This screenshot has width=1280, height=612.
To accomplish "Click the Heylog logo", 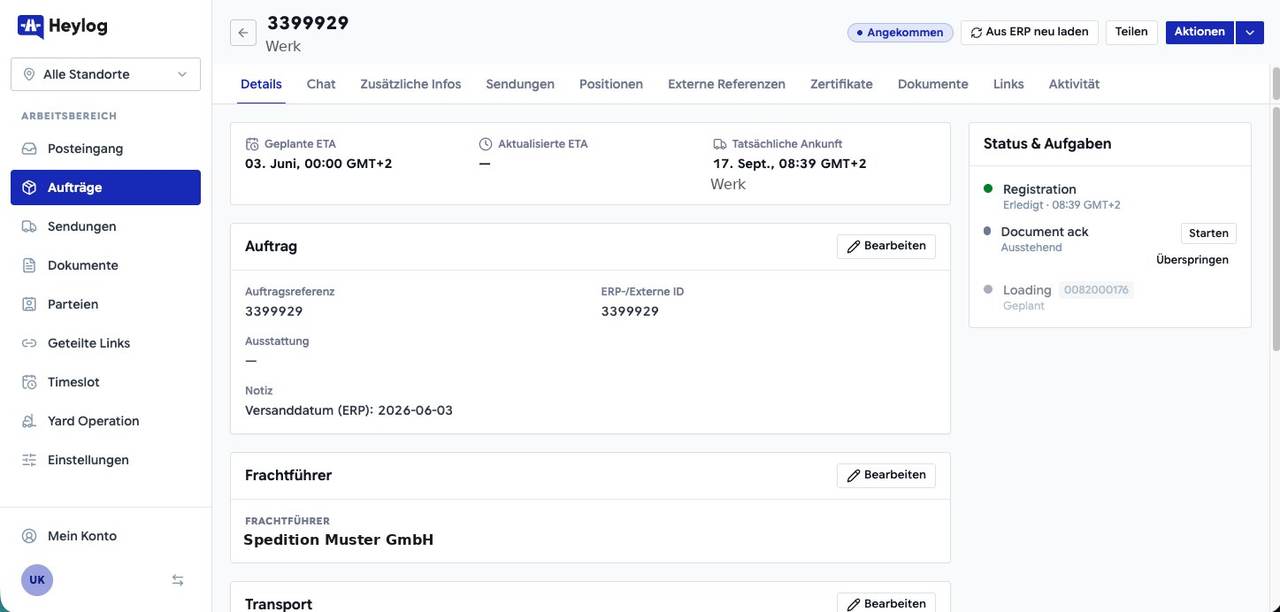I will click(x=62, y=27).
